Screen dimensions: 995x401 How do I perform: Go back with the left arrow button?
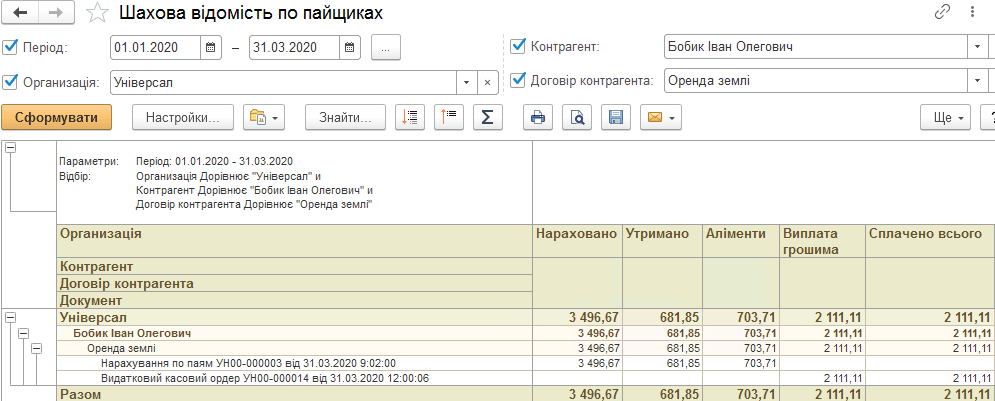coord(20,13)
